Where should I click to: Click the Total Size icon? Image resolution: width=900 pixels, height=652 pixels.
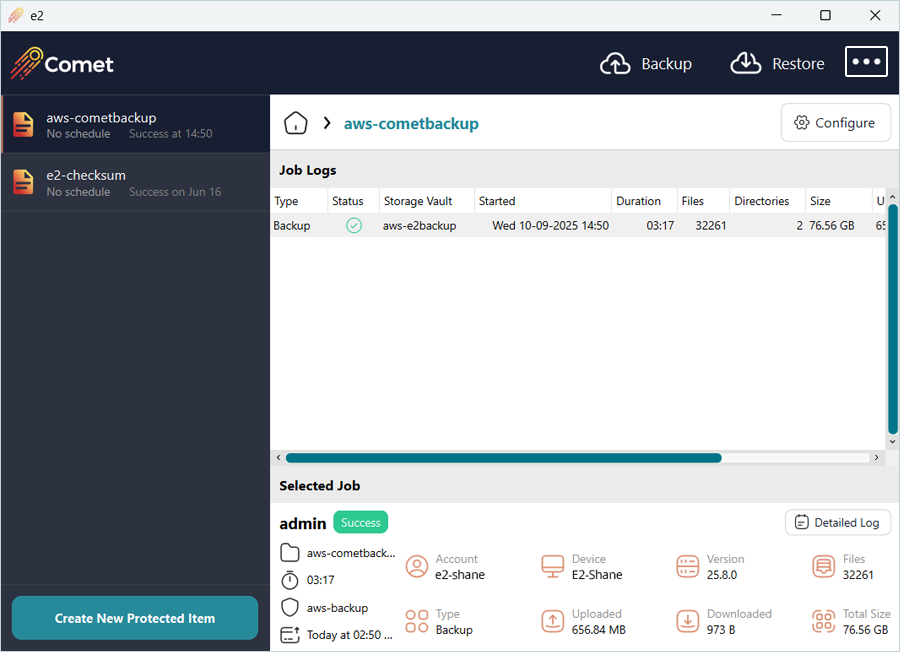[824, 621]
